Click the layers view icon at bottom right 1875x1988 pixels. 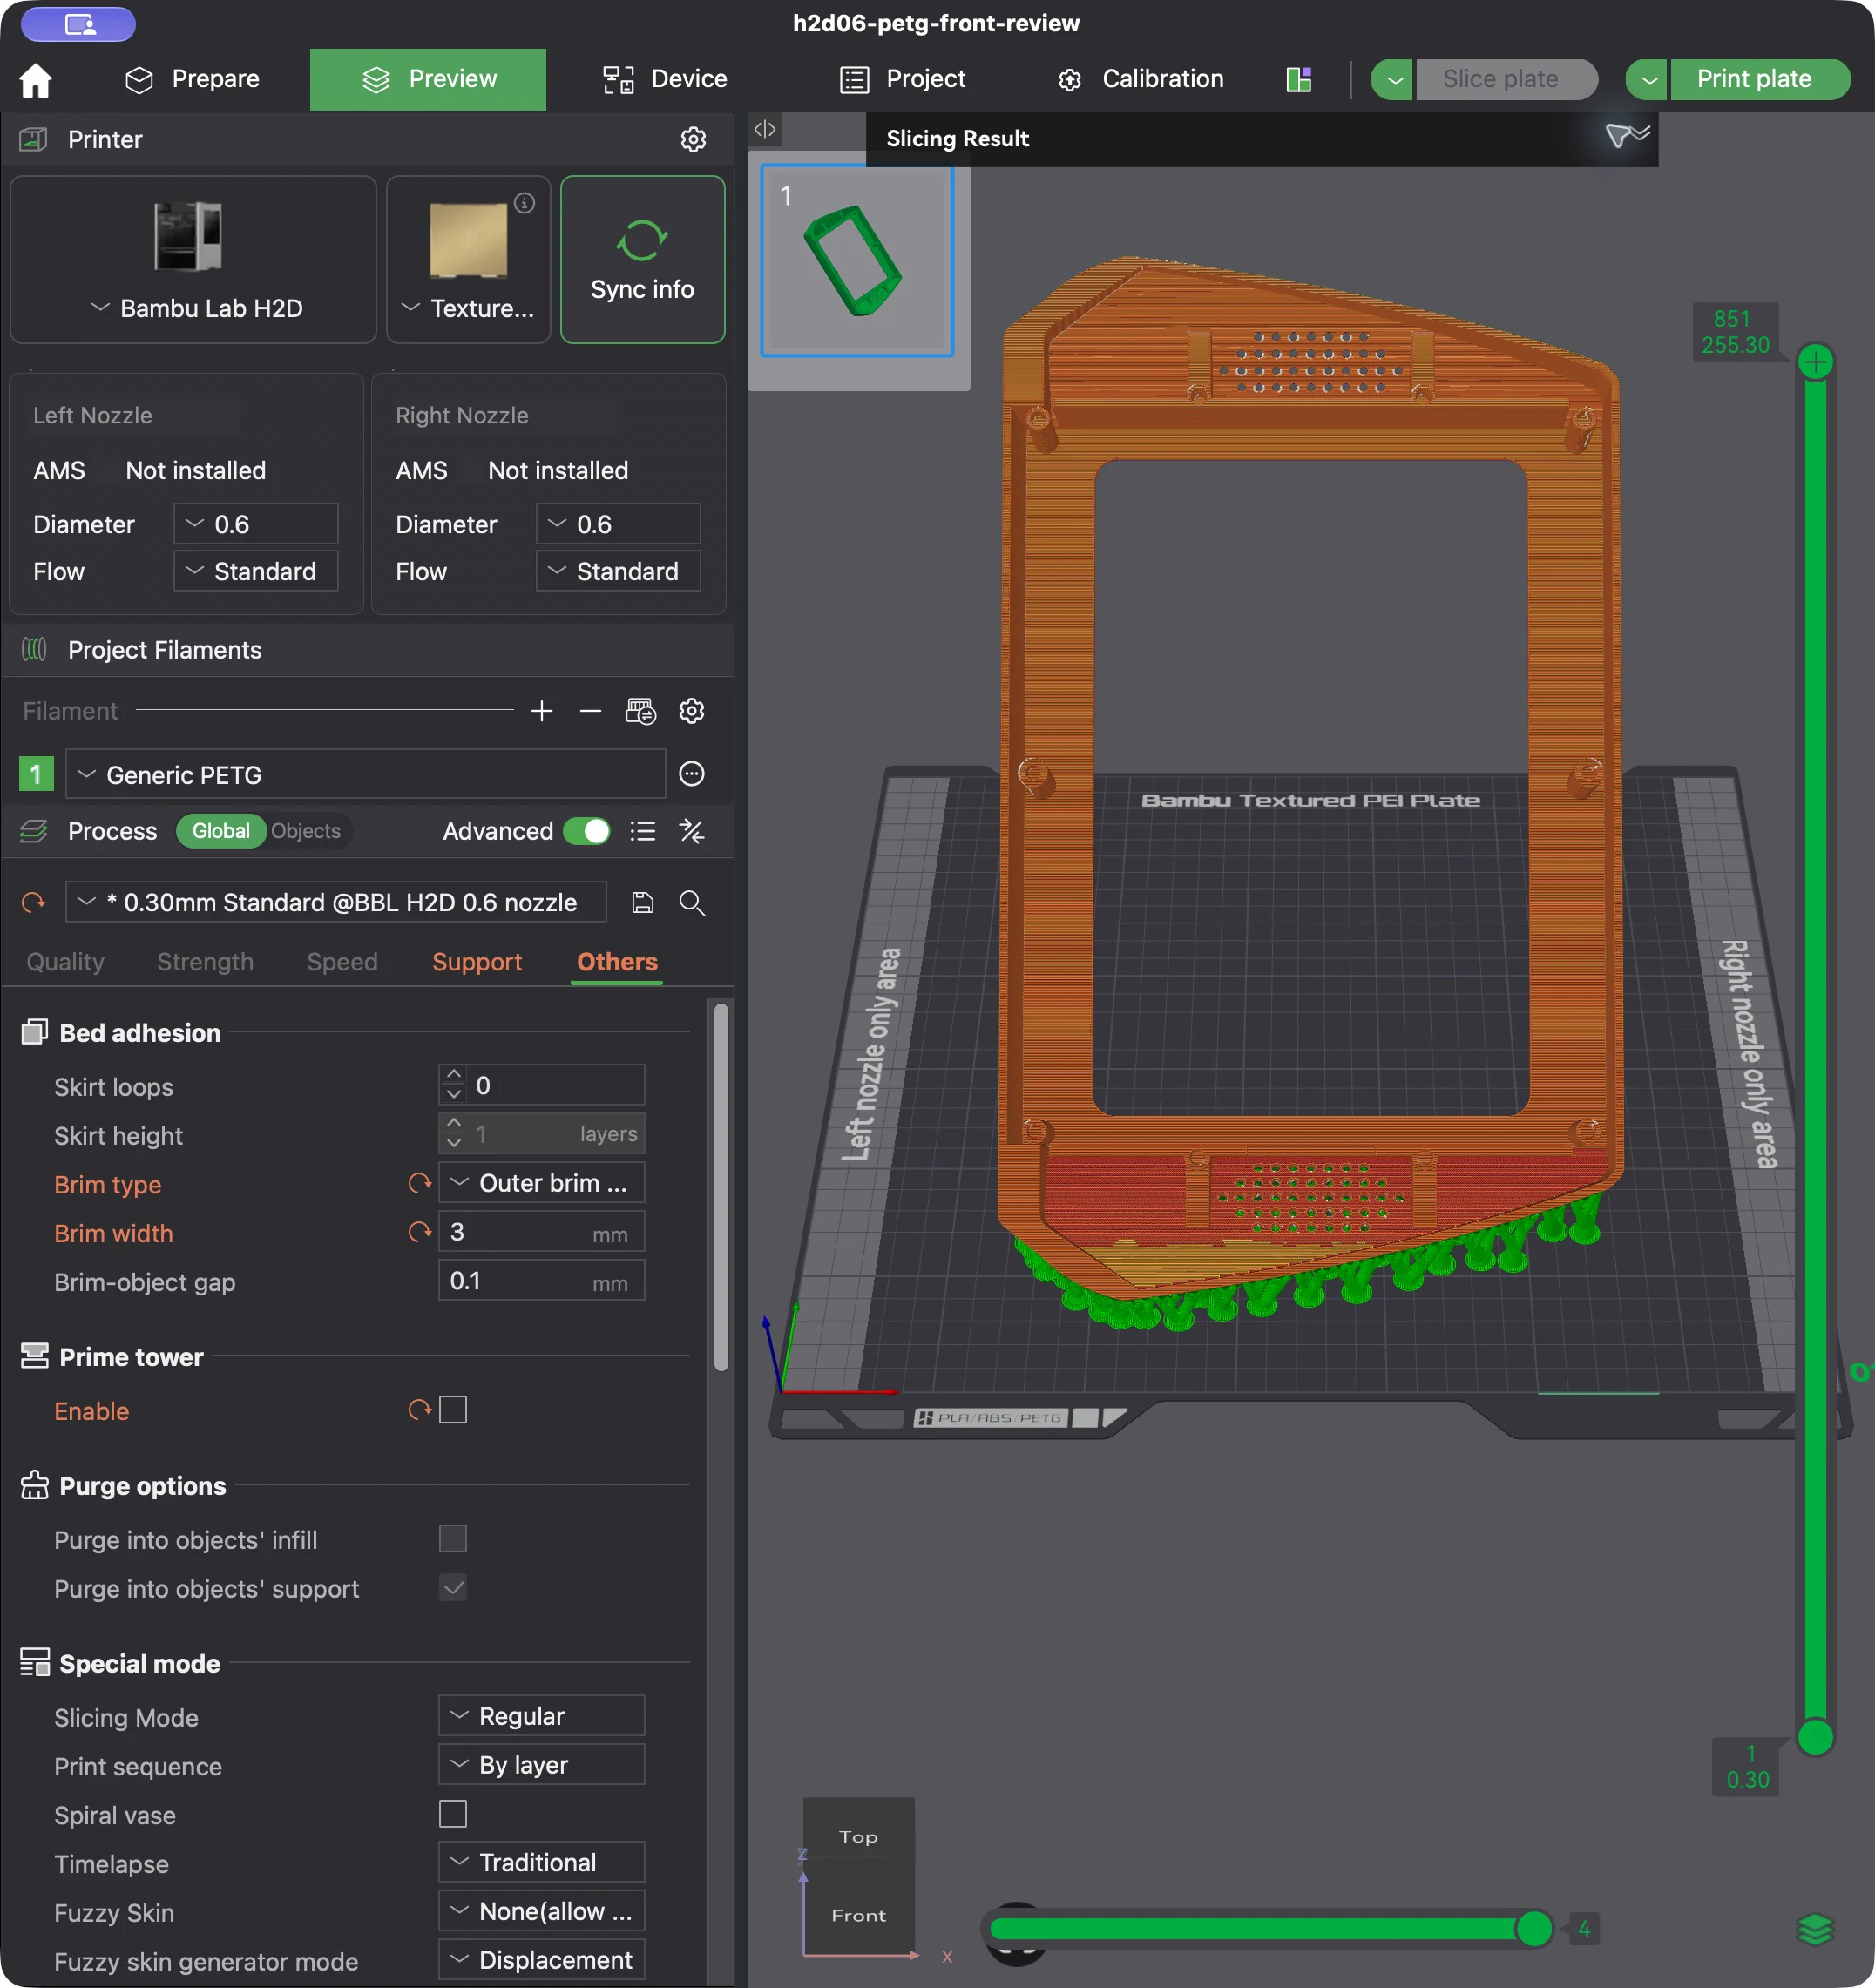click(1815, 1929)
